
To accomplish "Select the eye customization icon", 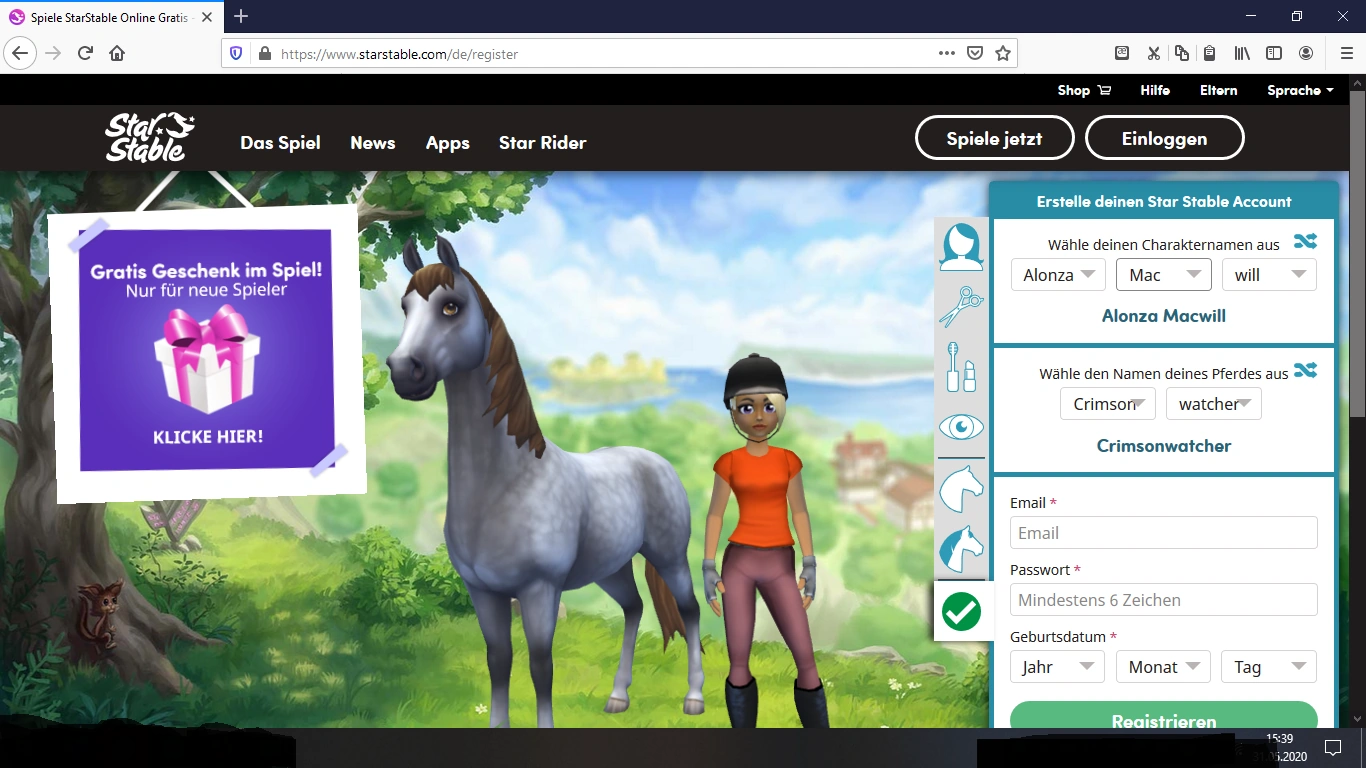I will pos(961,428).
